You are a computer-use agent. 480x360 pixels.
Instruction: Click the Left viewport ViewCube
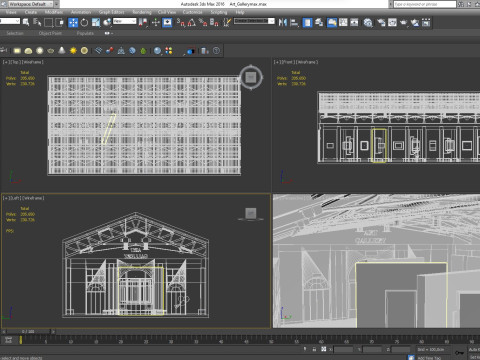(x=251, y=214)
